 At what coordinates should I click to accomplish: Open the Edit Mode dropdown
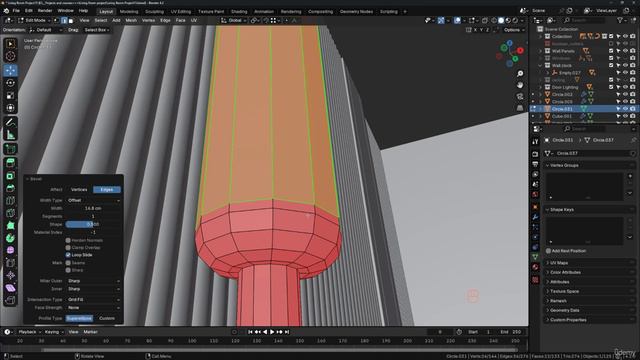pos(34,20)
